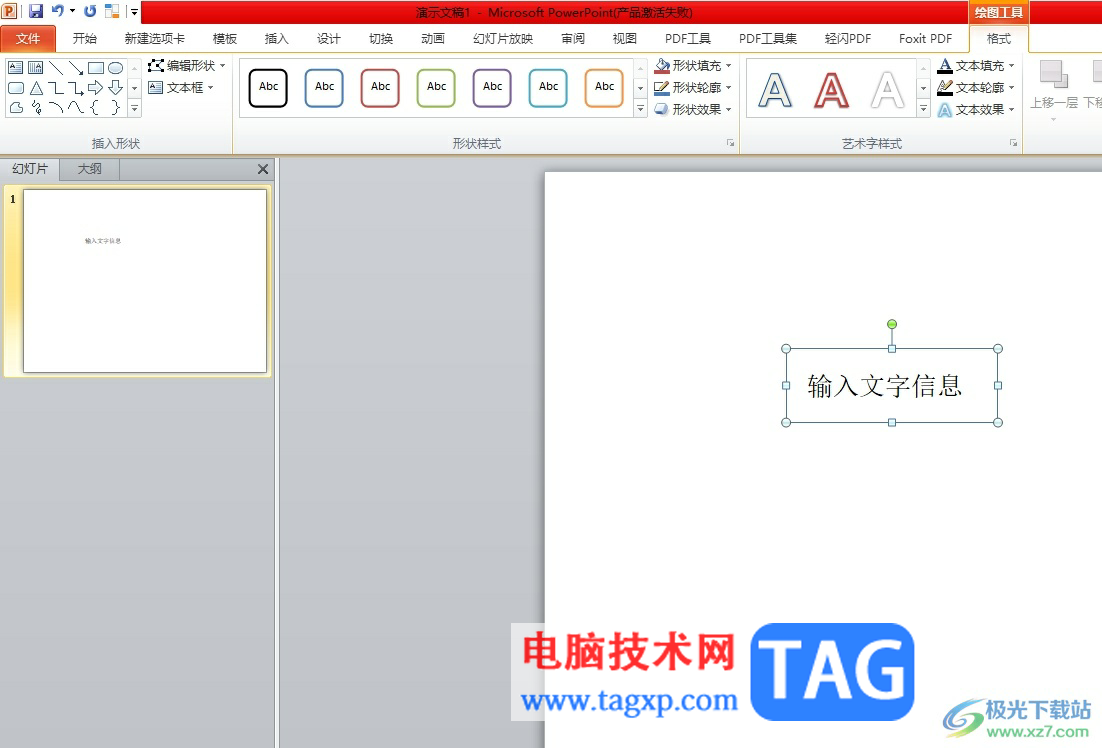The width and height of the screenshot is (1102, 748).
Task: Click the Save icon in quick access toolbar
Action: coord(35,11)
